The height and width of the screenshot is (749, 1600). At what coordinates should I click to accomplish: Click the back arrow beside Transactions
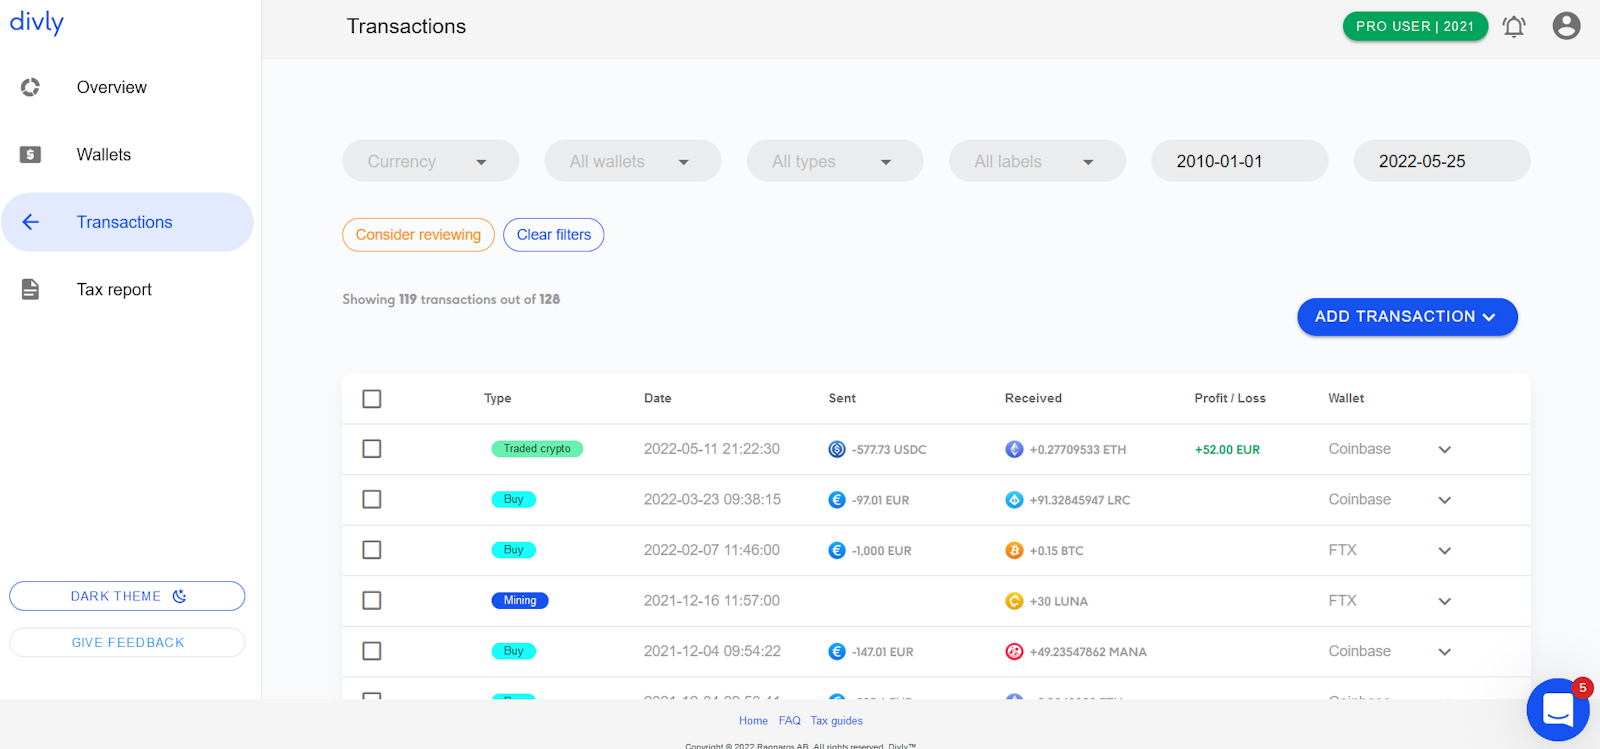click(x=31, y=222)
